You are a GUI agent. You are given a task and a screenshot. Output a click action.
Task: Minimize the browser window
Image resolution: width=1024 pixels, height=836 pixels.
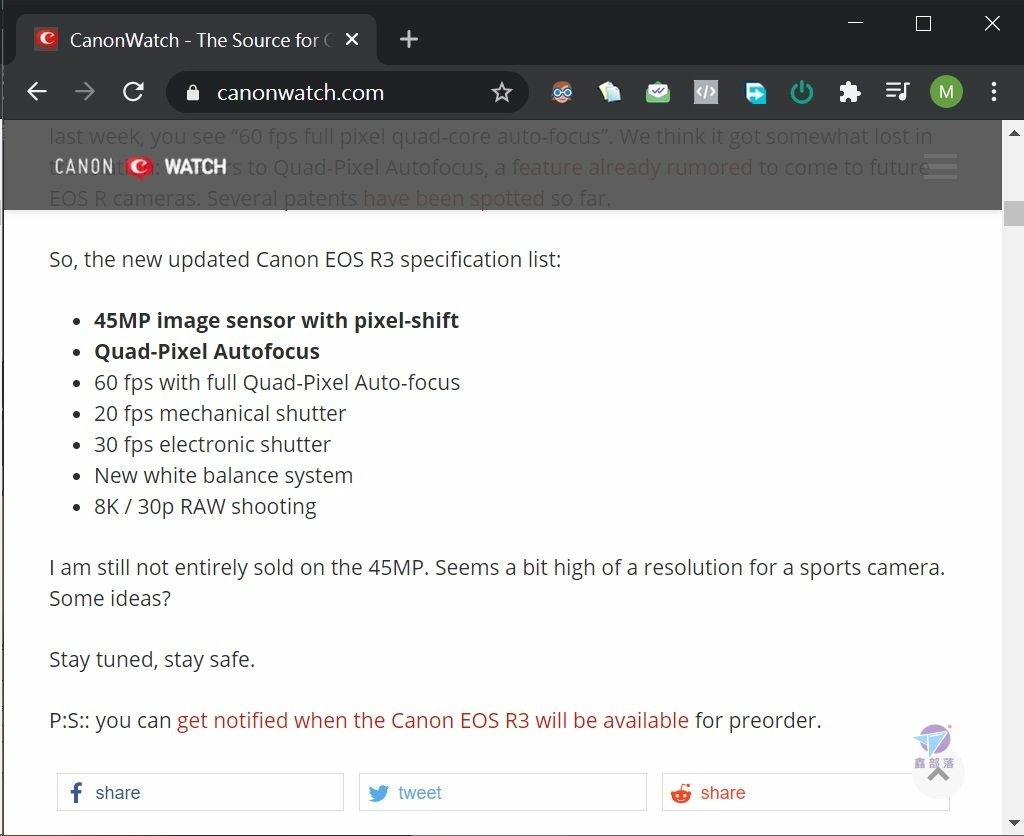(856, 24)
